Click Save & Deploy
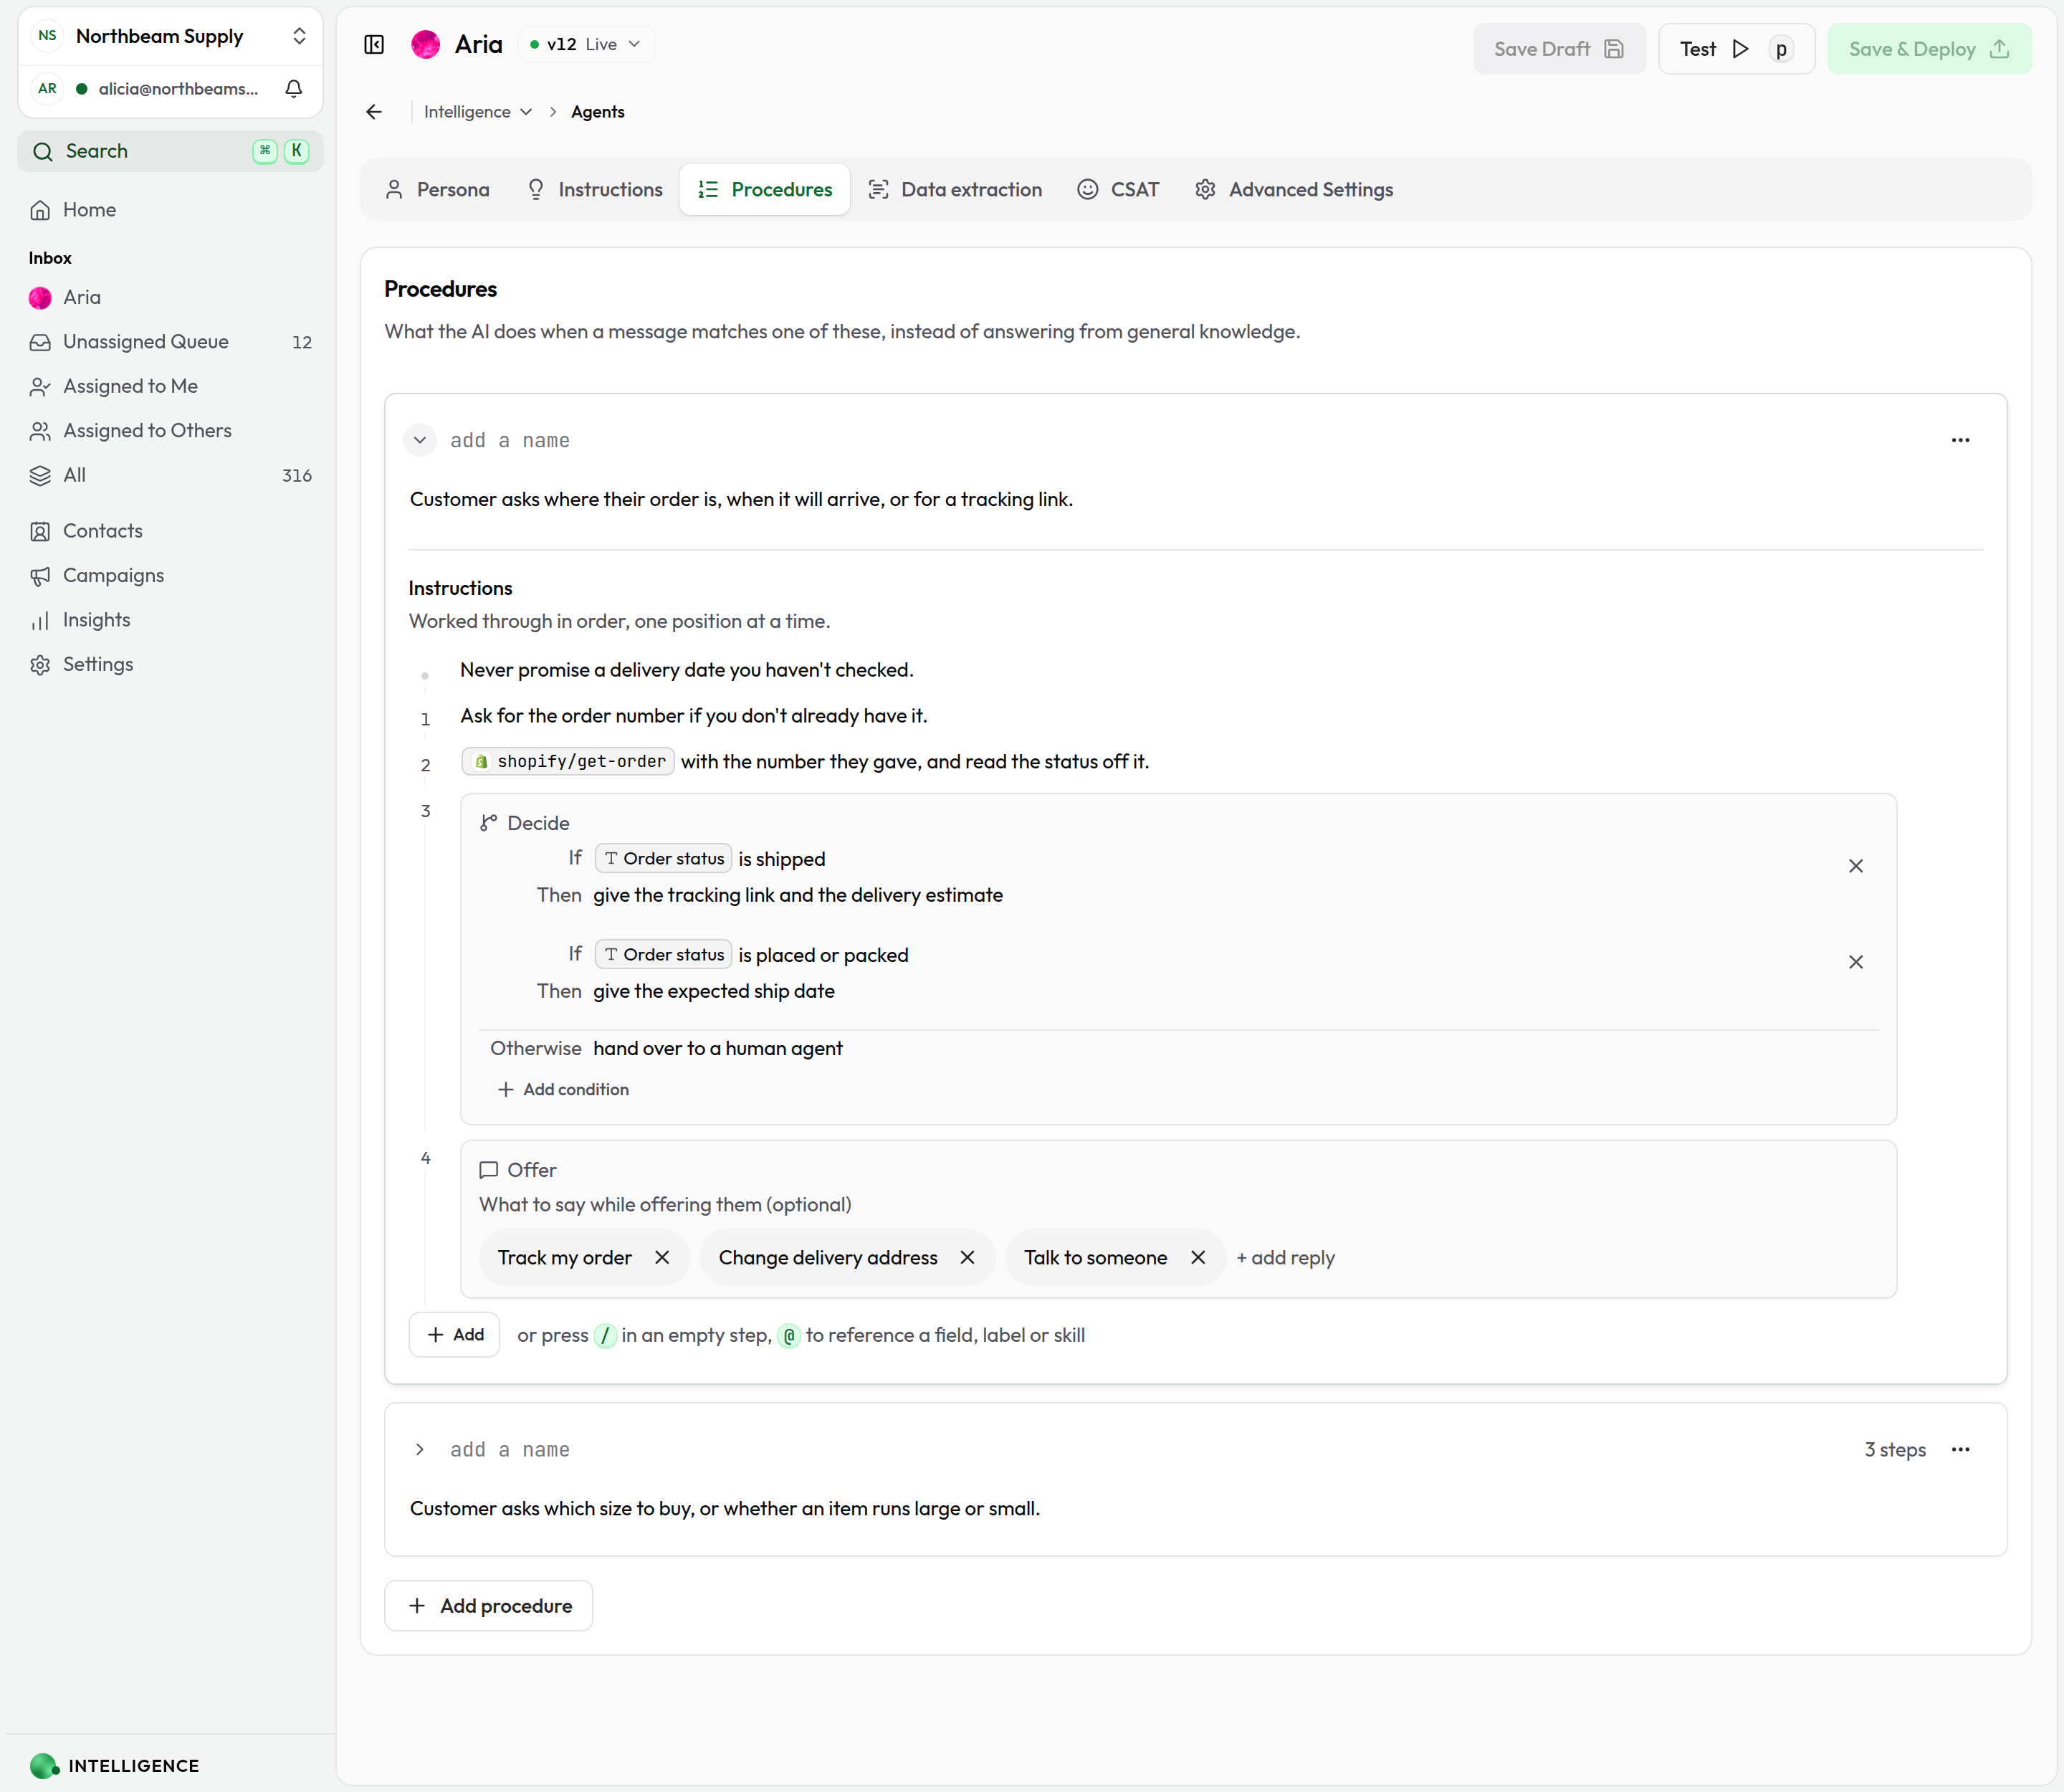The image size is (2064, 1792). point(1929,49)
